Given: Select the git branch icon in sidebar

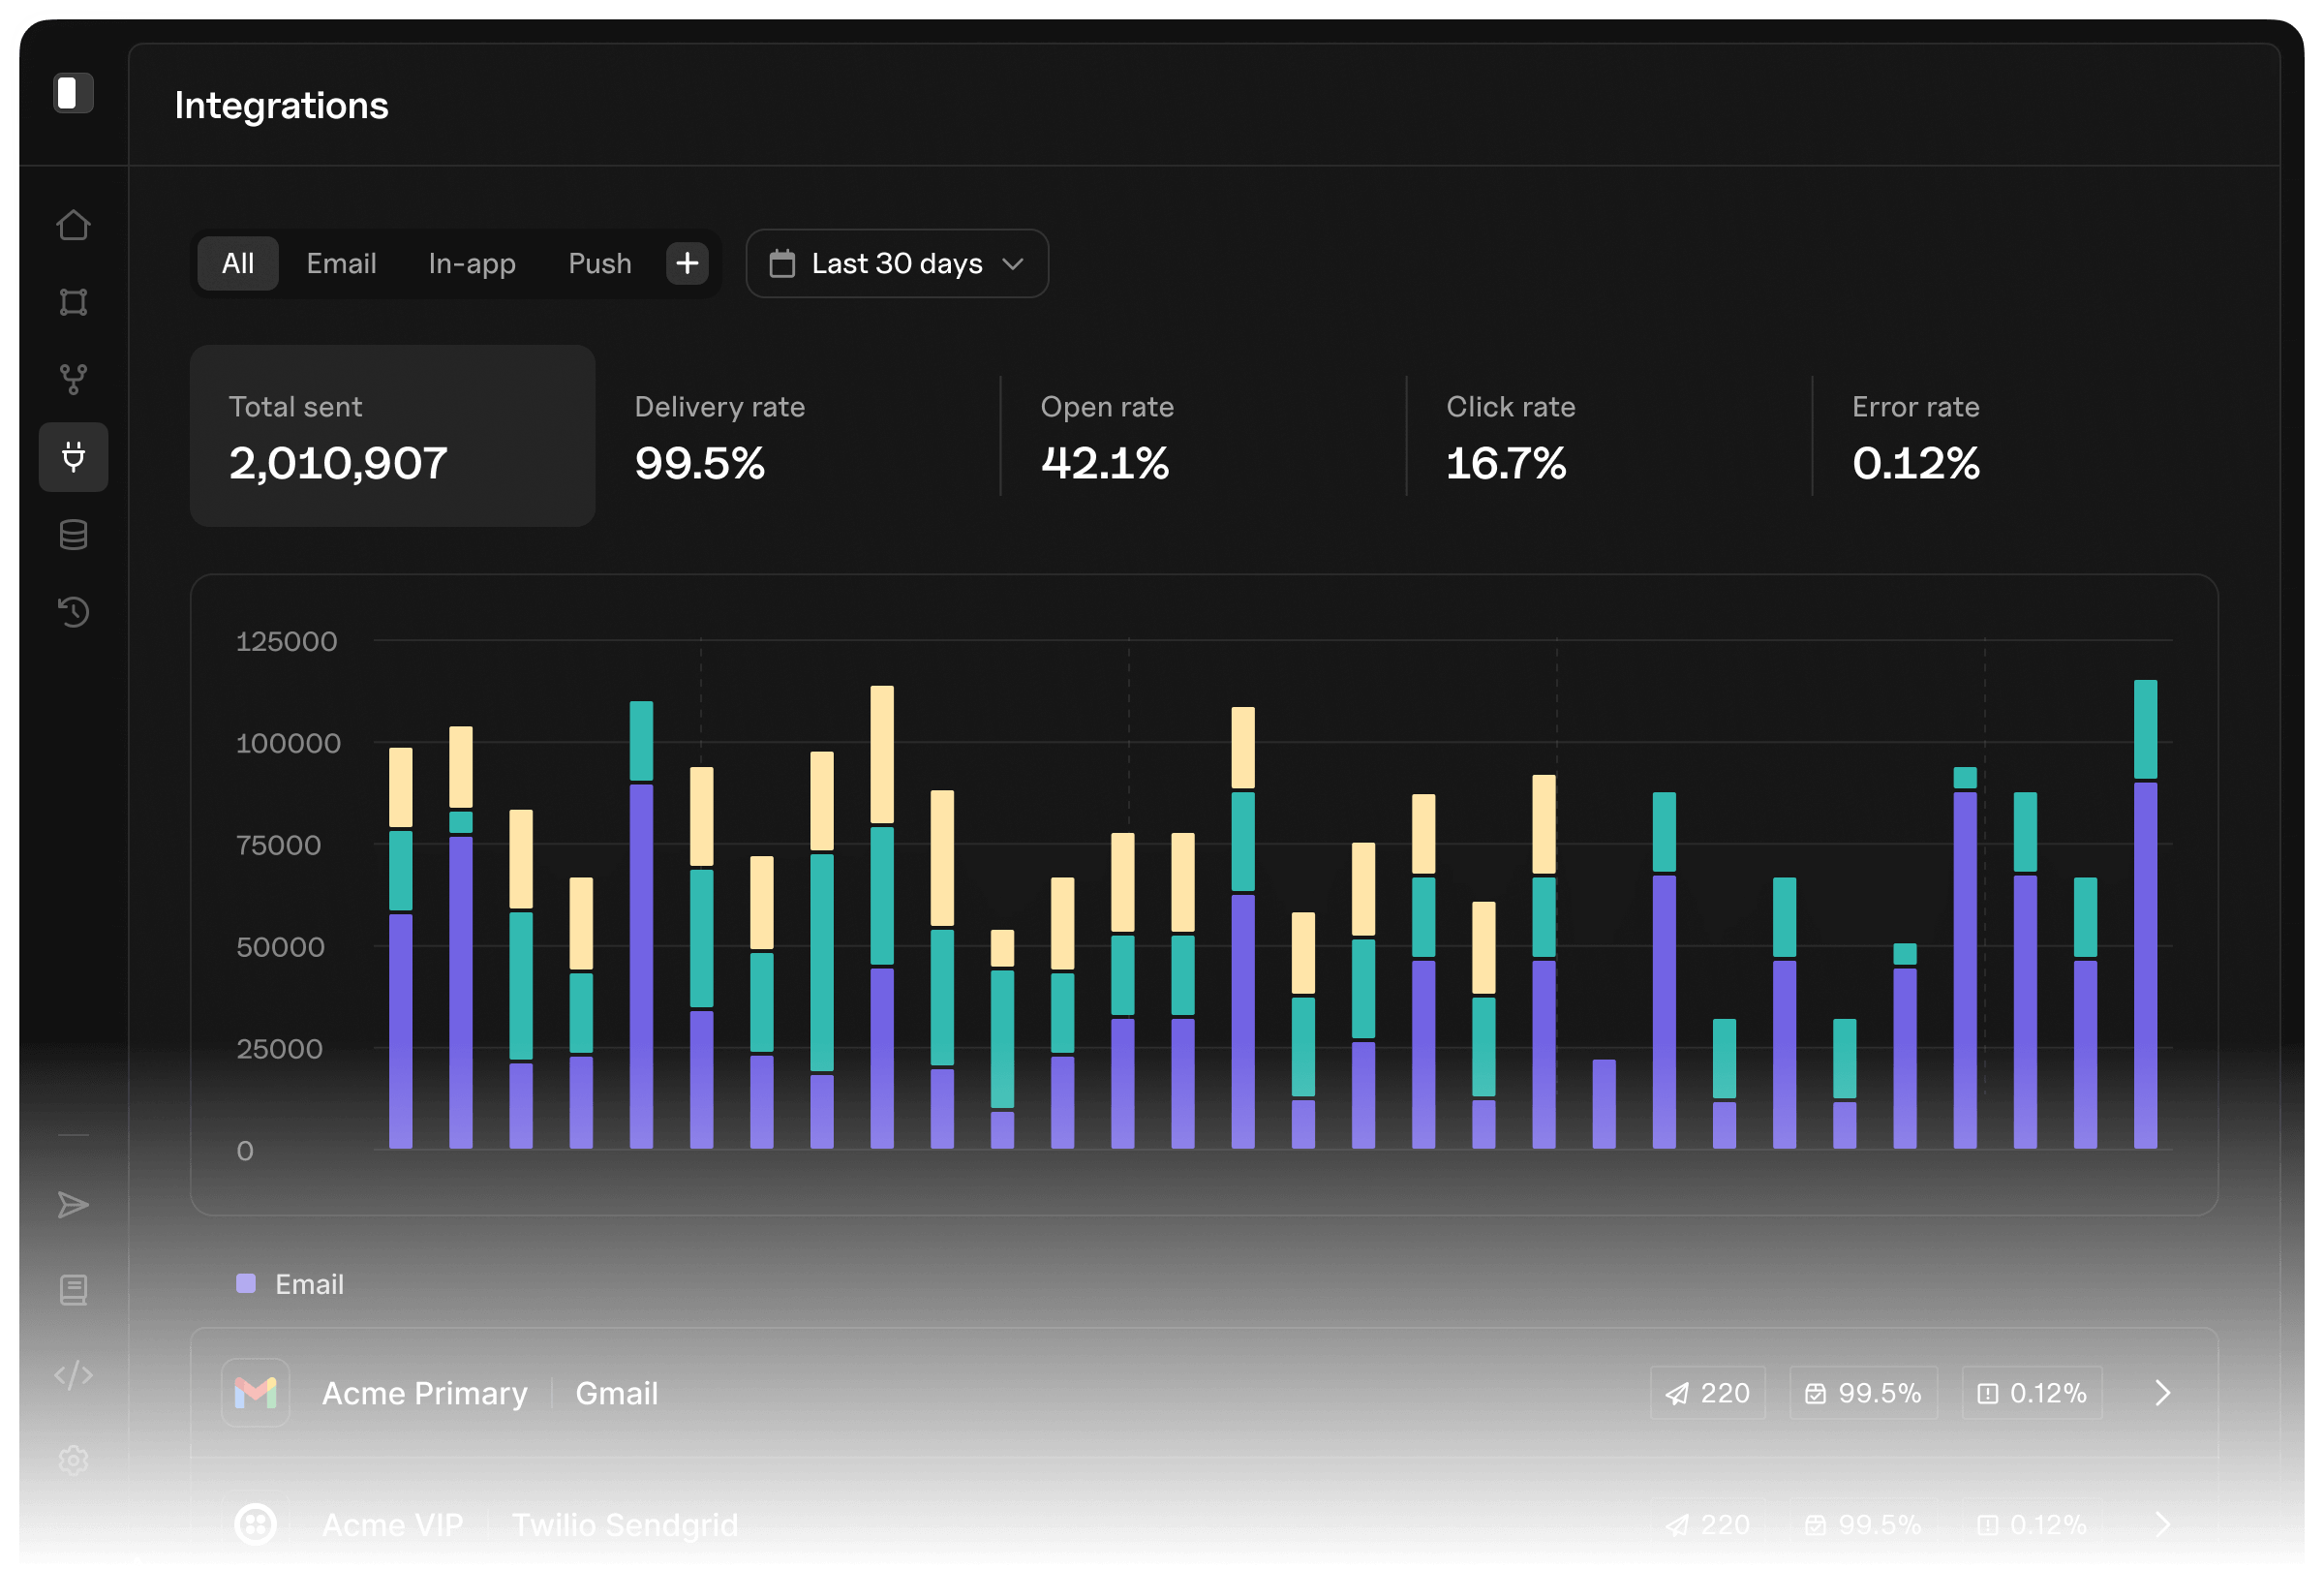Looking at the screenshot, I should [x=73, y=379].
